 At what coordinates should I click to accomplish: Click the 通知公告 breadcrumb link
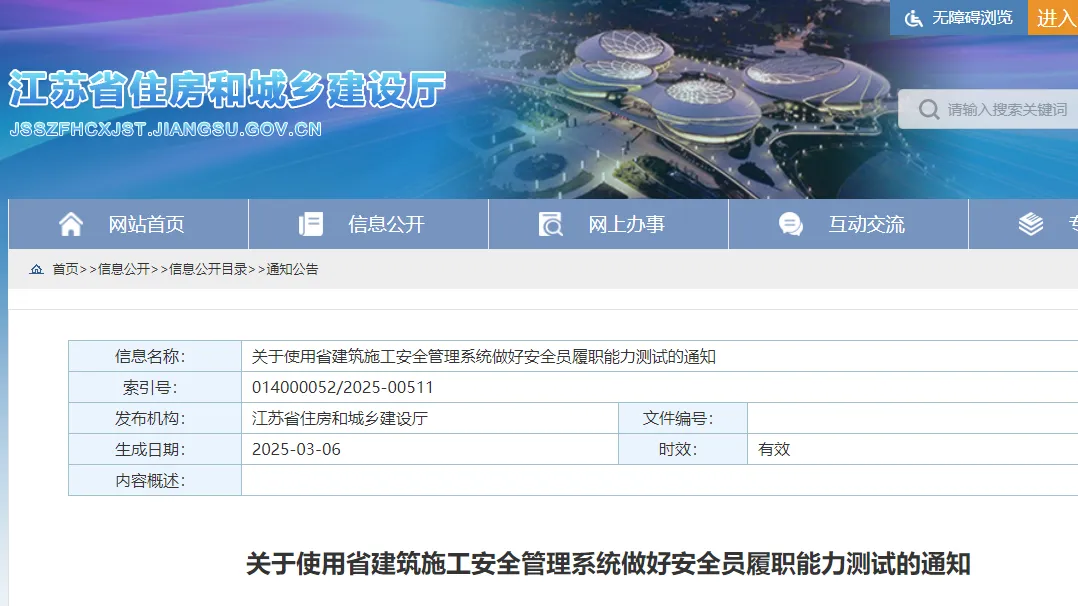(290, 268)
